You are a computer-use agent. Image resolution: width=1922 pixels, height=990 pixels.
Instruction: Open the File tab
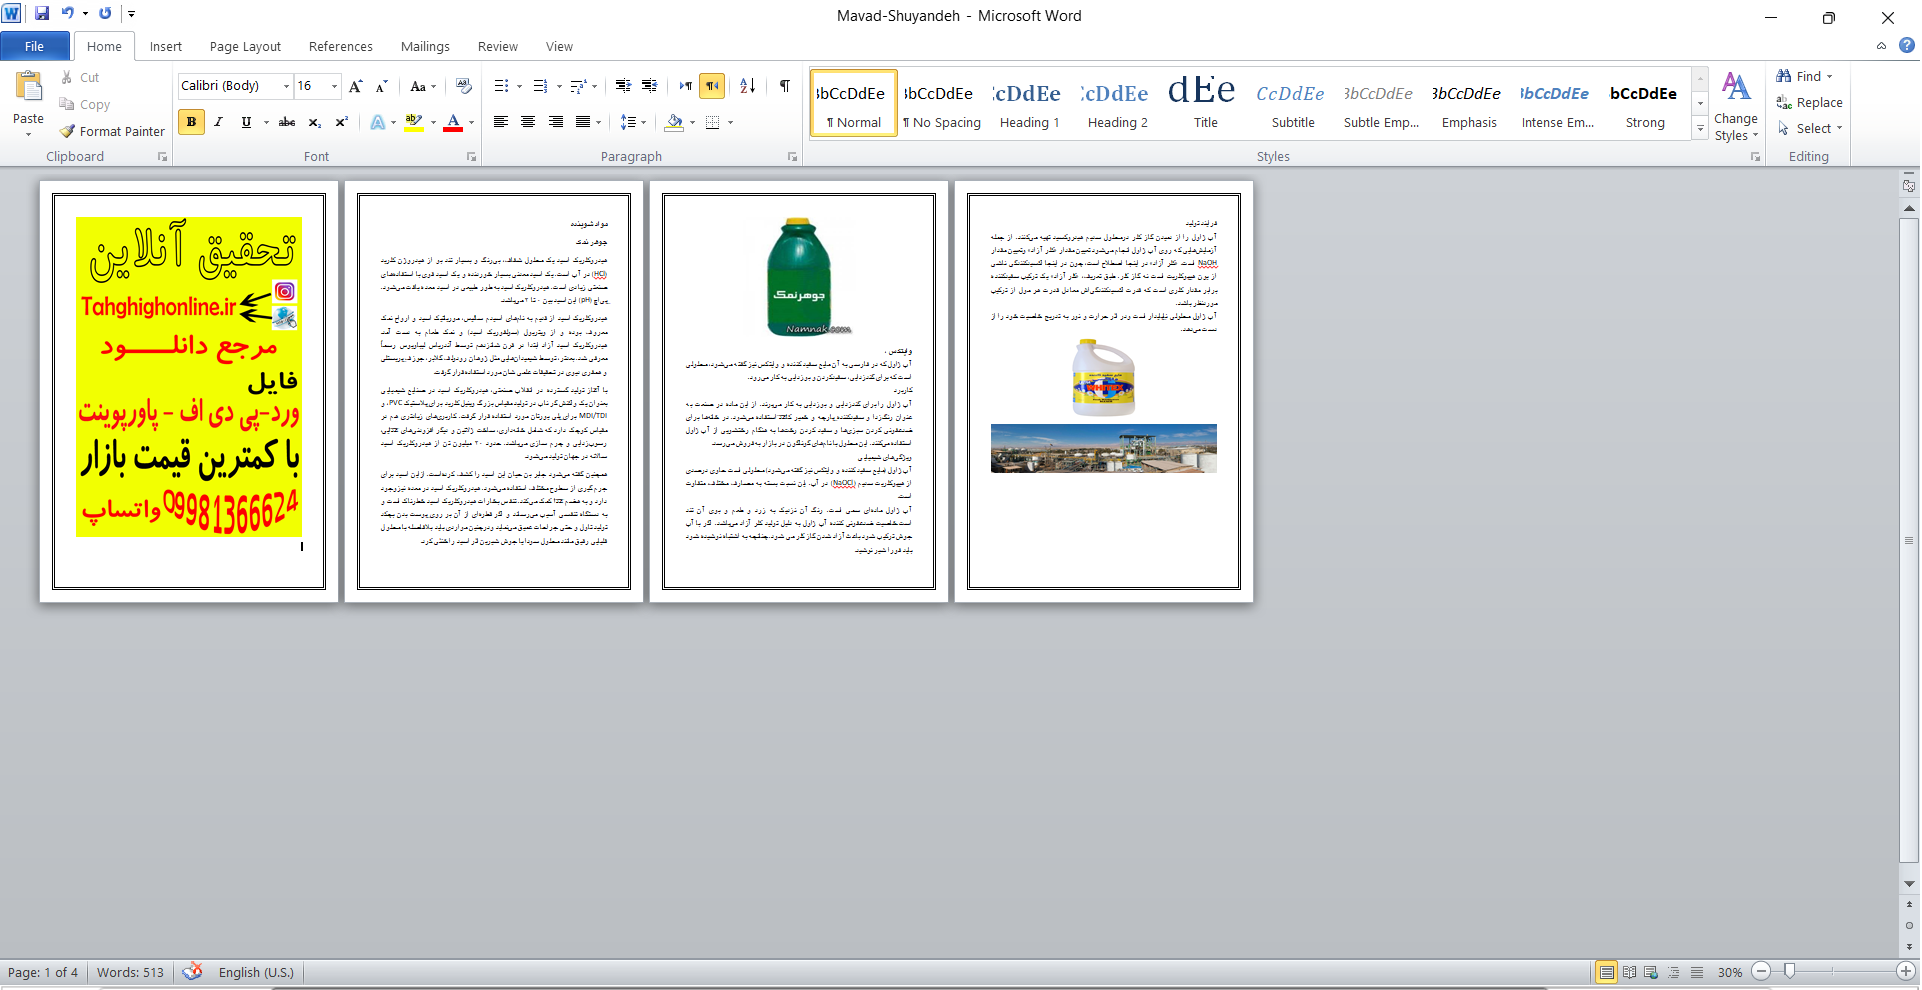34,46
